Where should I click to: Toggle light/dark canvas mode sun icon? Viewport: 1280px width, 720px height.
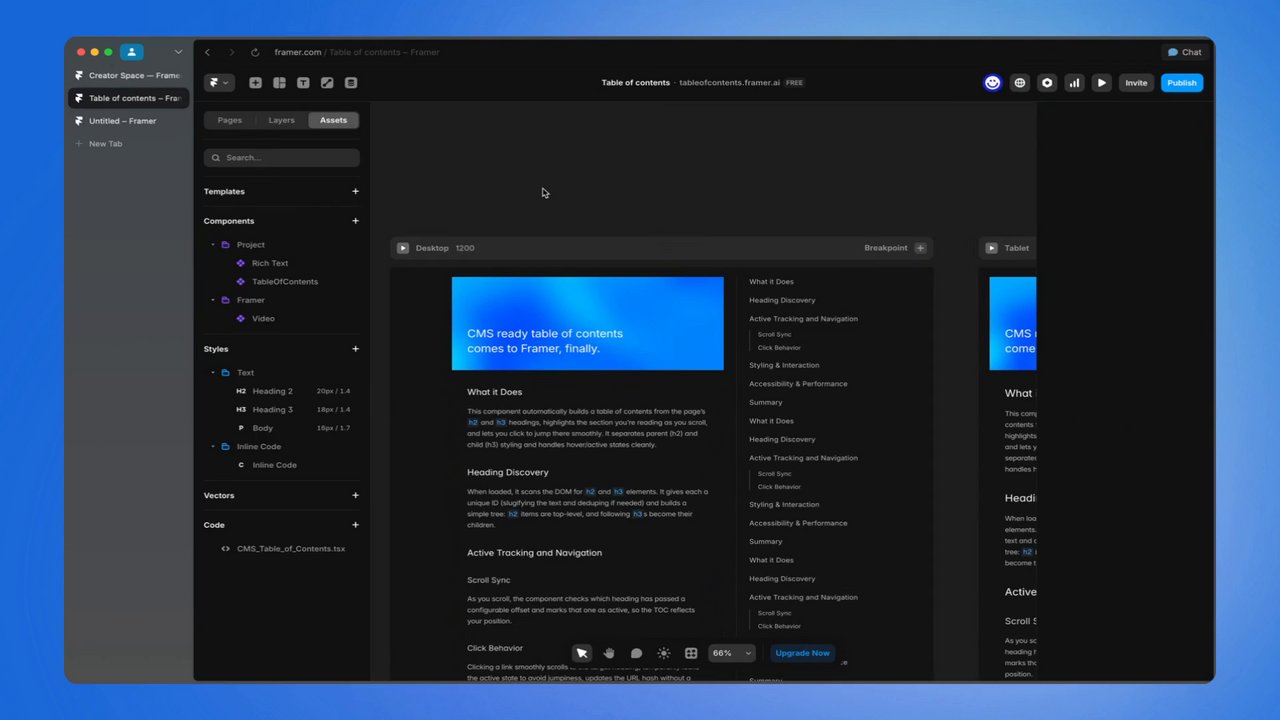[663, 653]
